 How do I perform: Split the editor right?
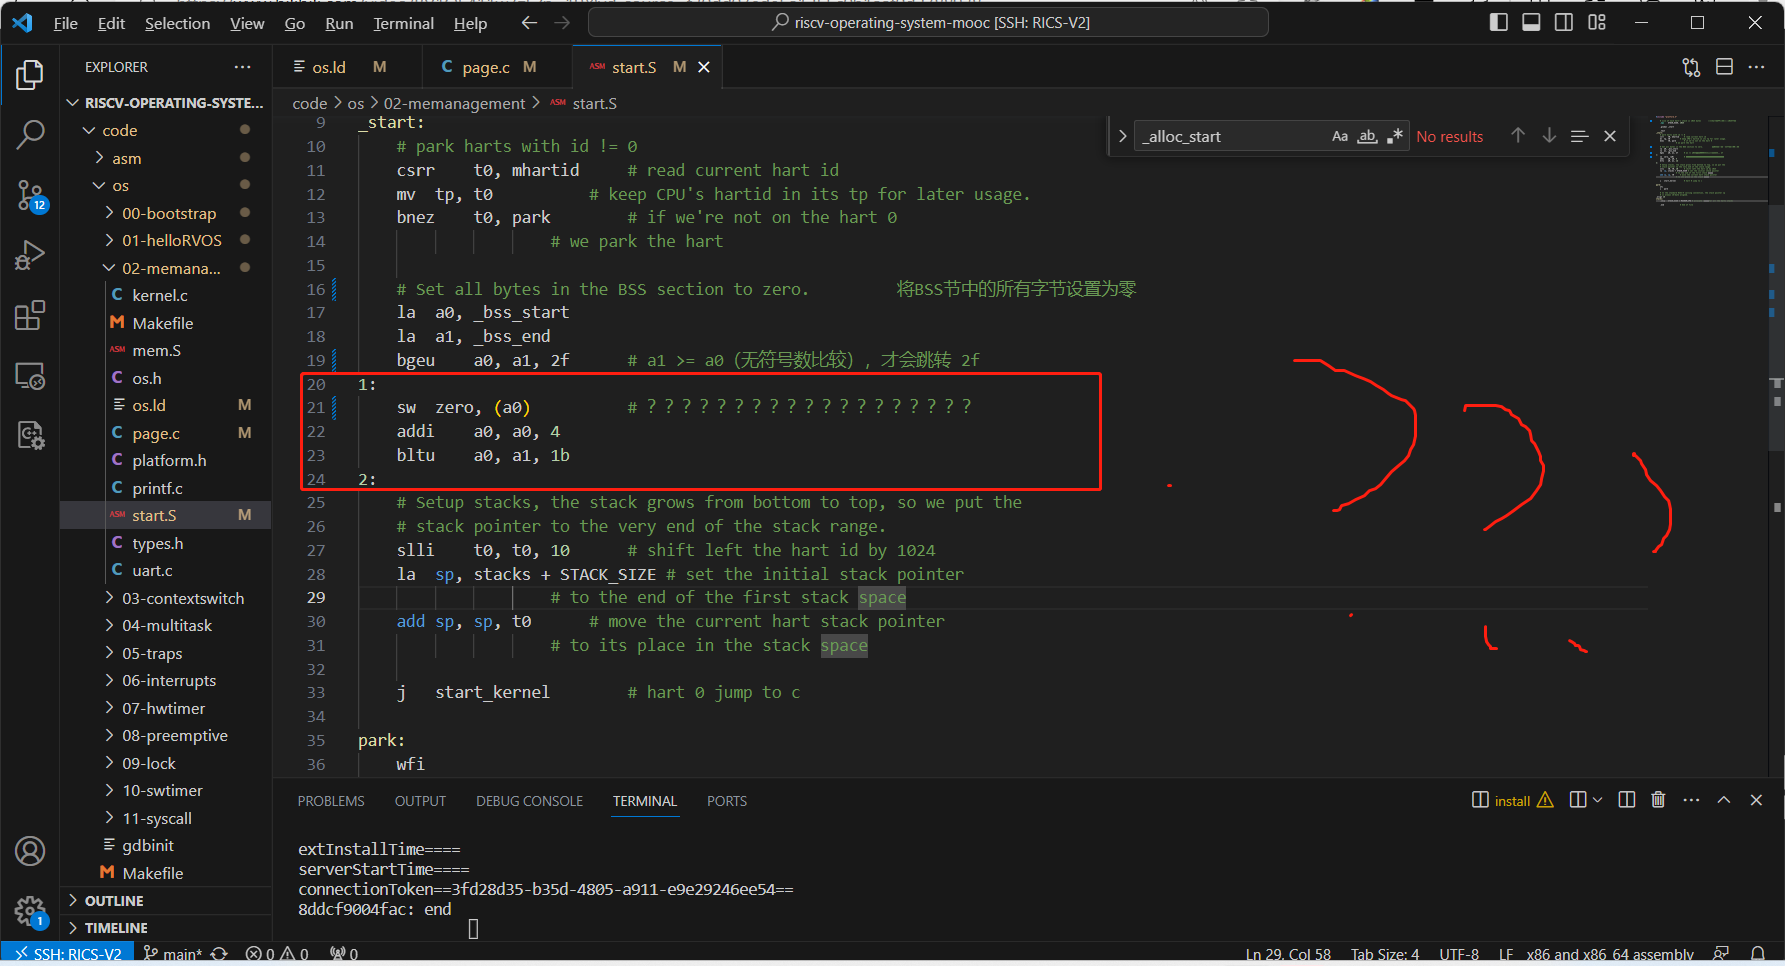(x=1724, y=67)
